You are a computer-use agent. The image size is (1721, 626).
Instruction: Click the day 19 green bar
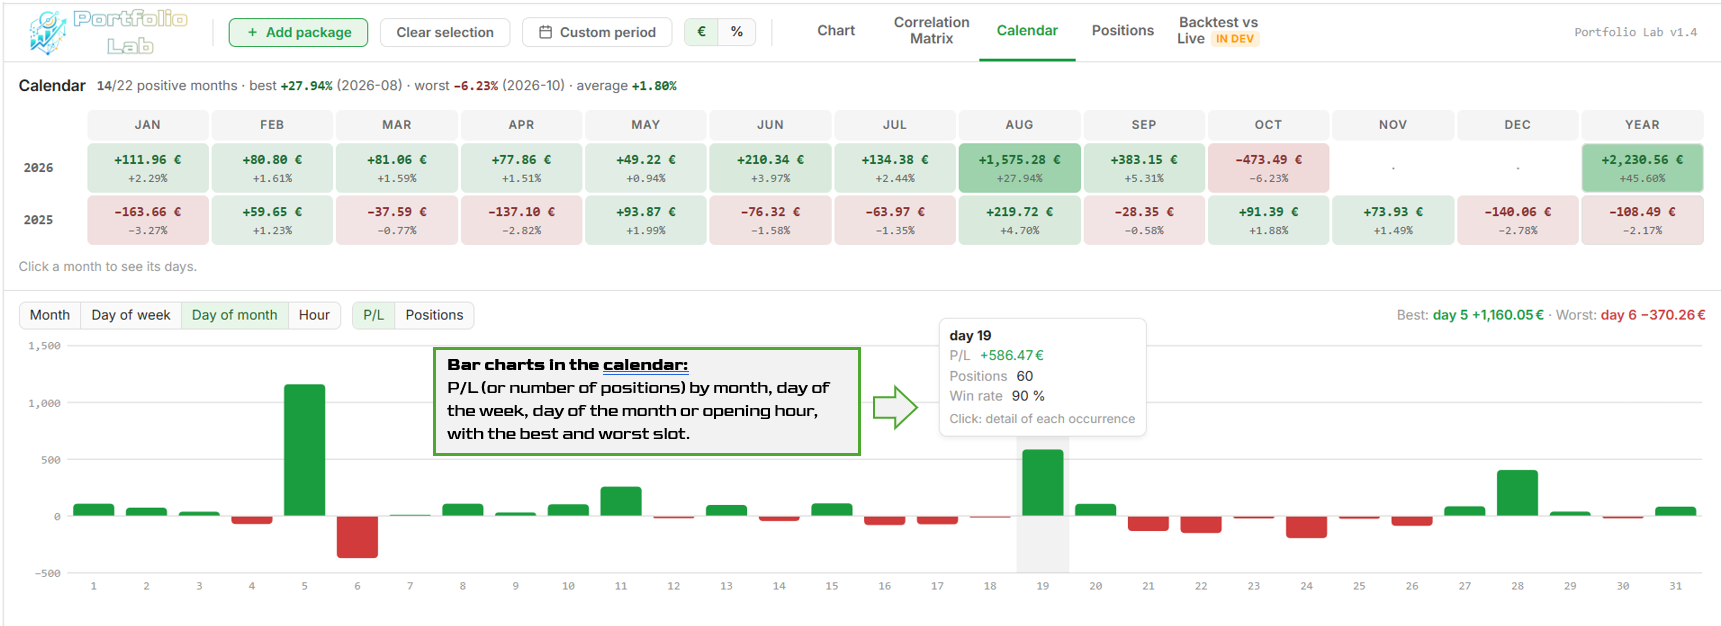coord(1043,483)
